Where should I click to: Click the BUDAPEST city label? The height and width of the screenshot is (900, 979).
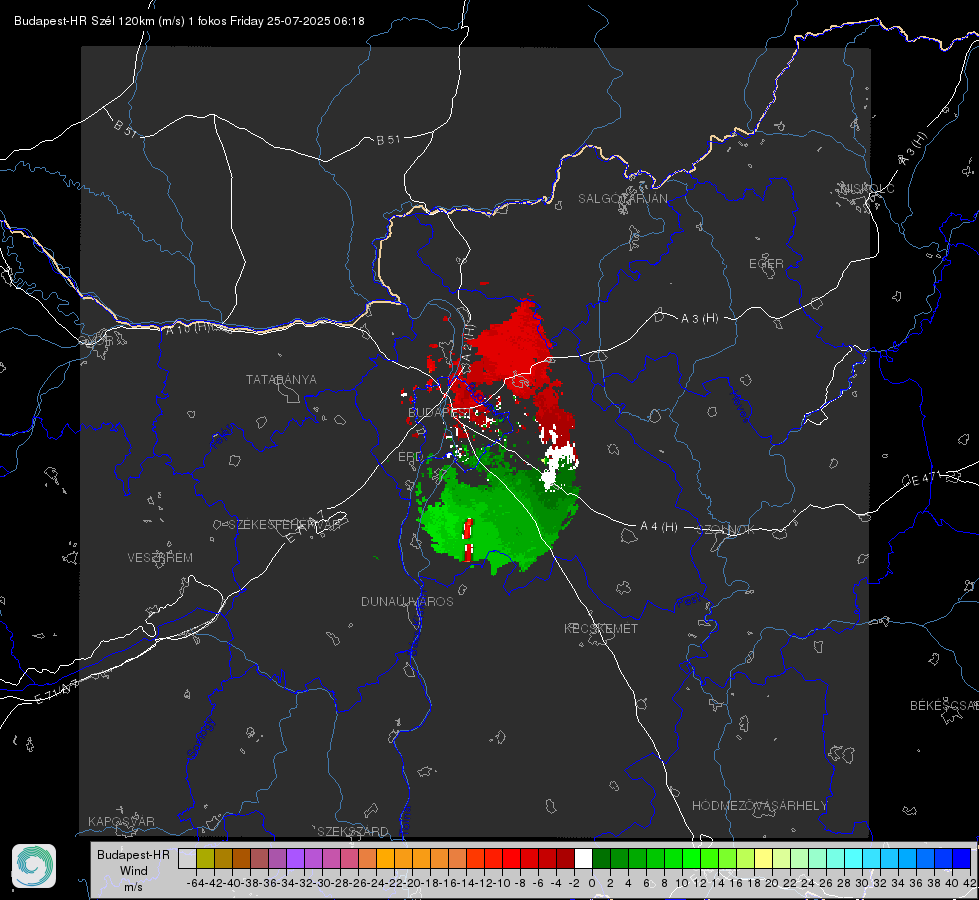click(x=439, y=413)
